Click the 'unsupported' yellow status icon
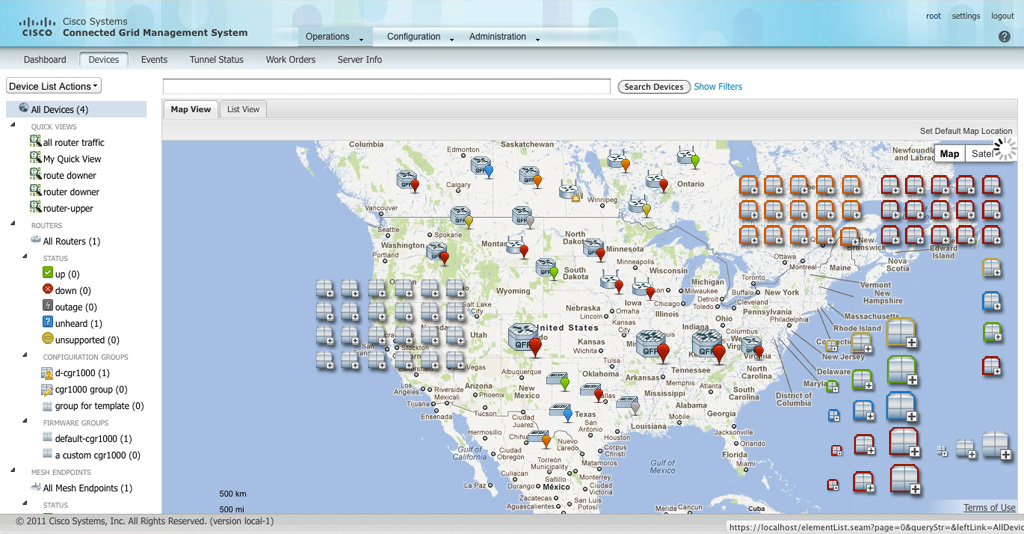 (x=47, y=340)
